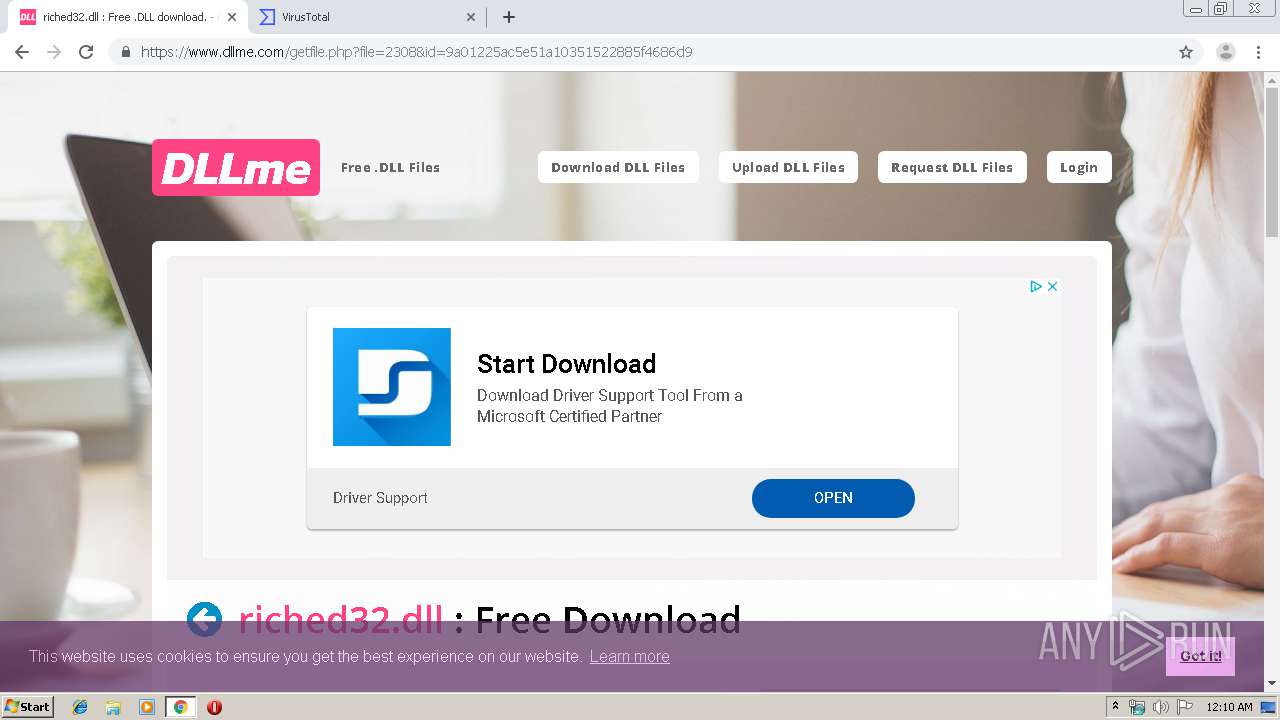The width and height of the screenshot is (1280, 720).
Task: Click the page scrollbar down arrow
Action: click(x=1272, y=684)
